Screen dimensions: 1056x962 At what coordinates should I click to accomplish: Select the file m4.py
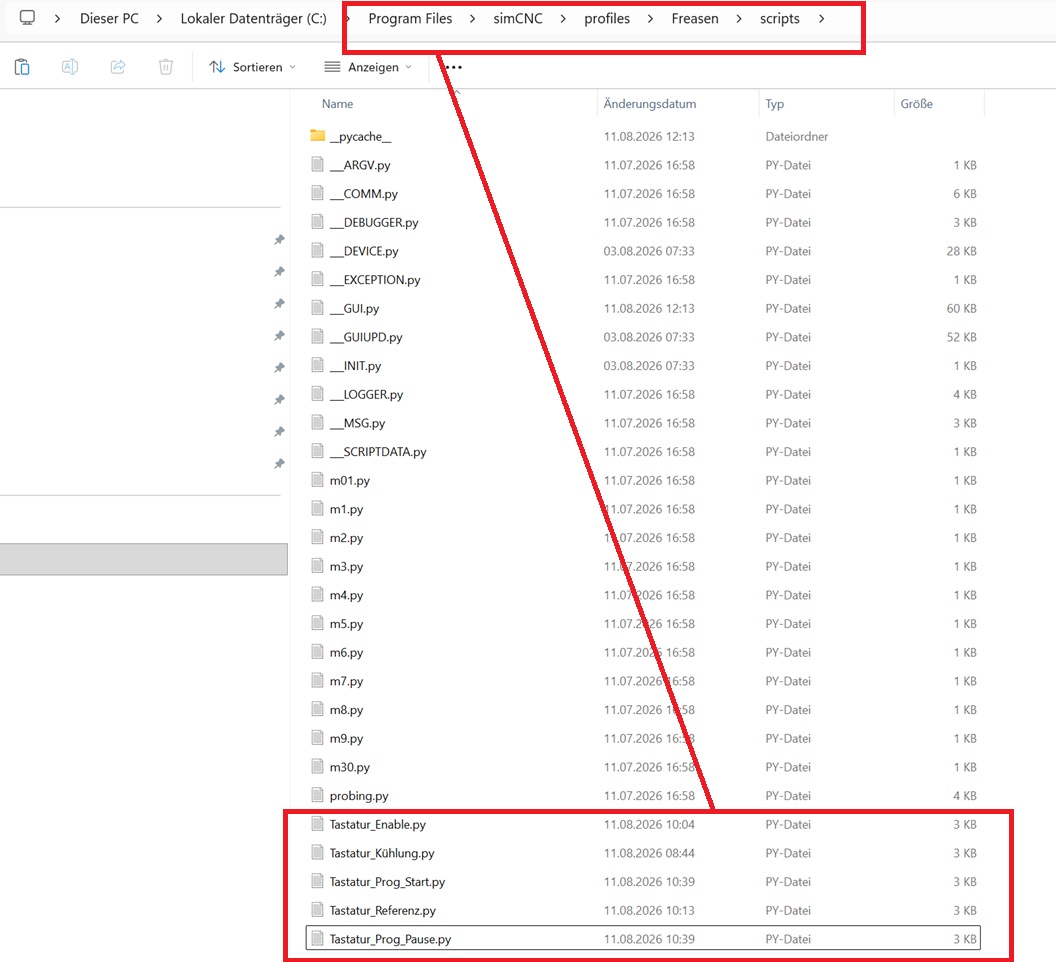346,595
